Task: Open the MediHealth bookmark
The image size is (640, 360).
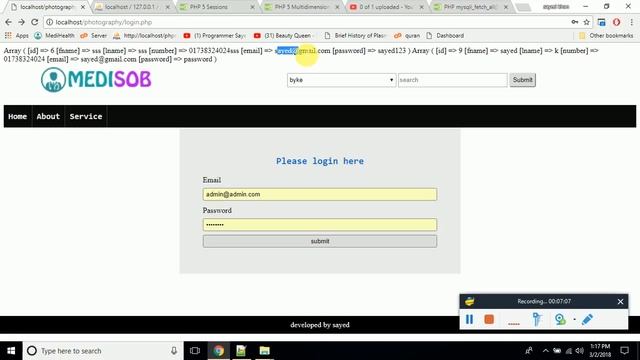Action: (x=54, y=36)
